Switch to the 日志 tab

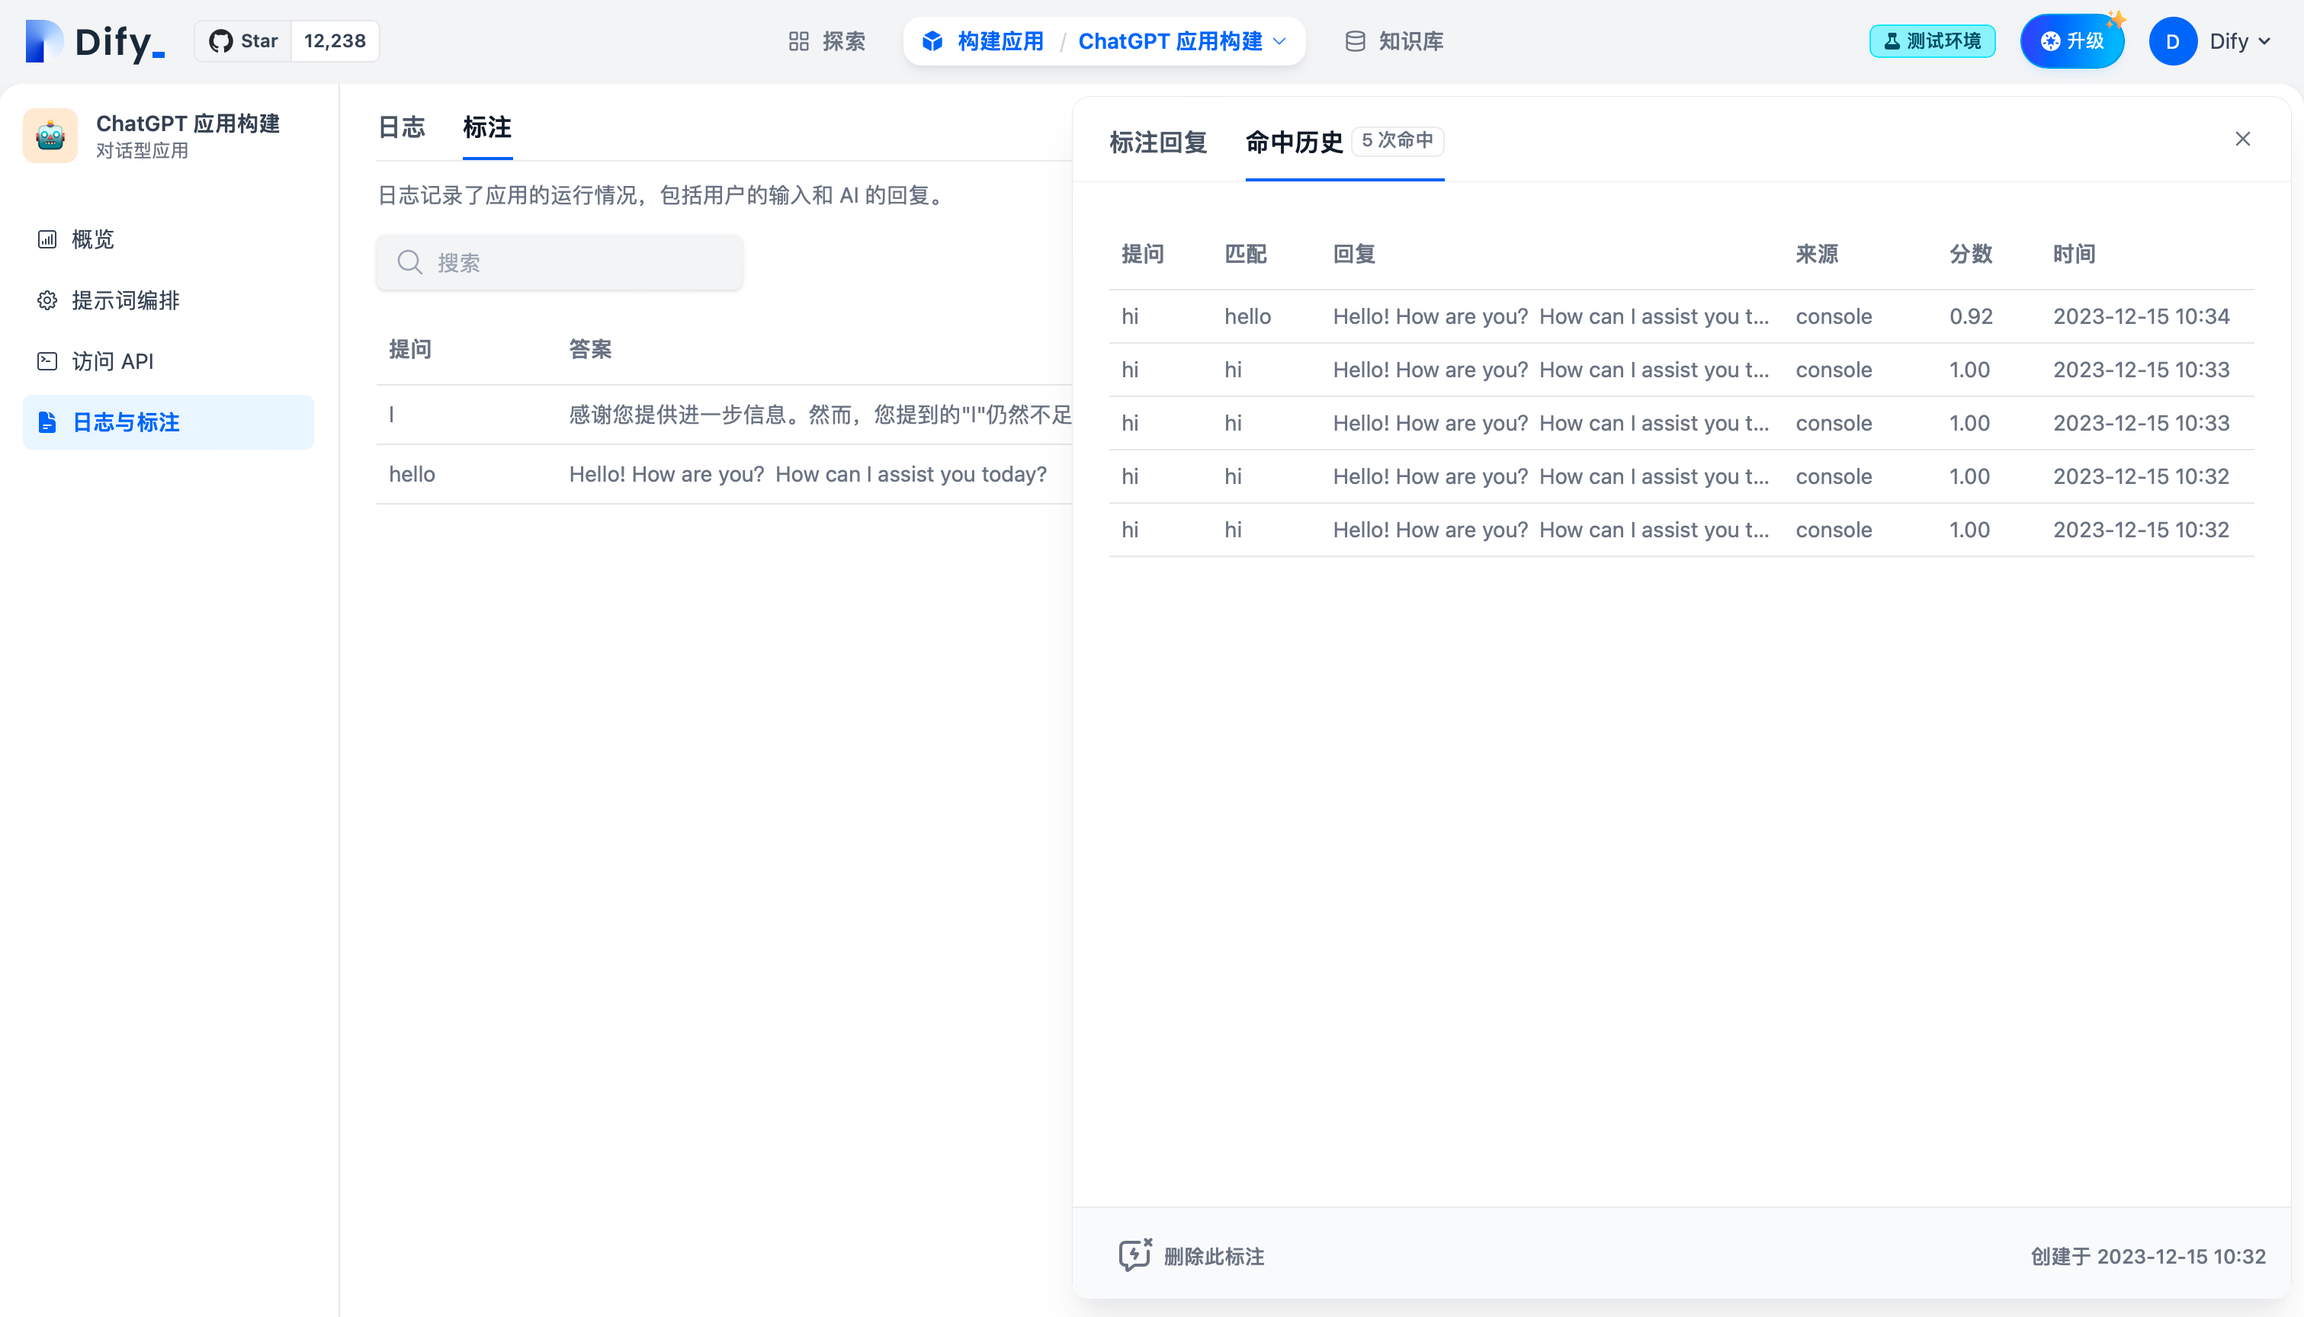click(x=402, y=127)
